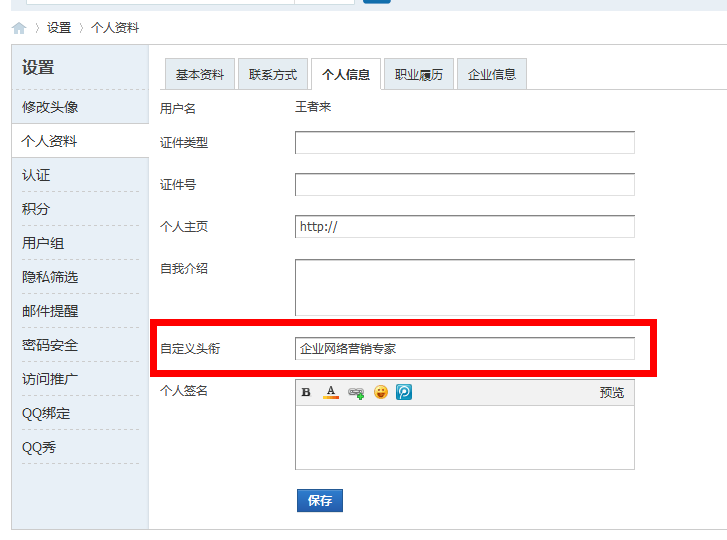Click the 设置 sidebar heading
Image resolution: width=727 pixels, height=540 pixels.
38,68
